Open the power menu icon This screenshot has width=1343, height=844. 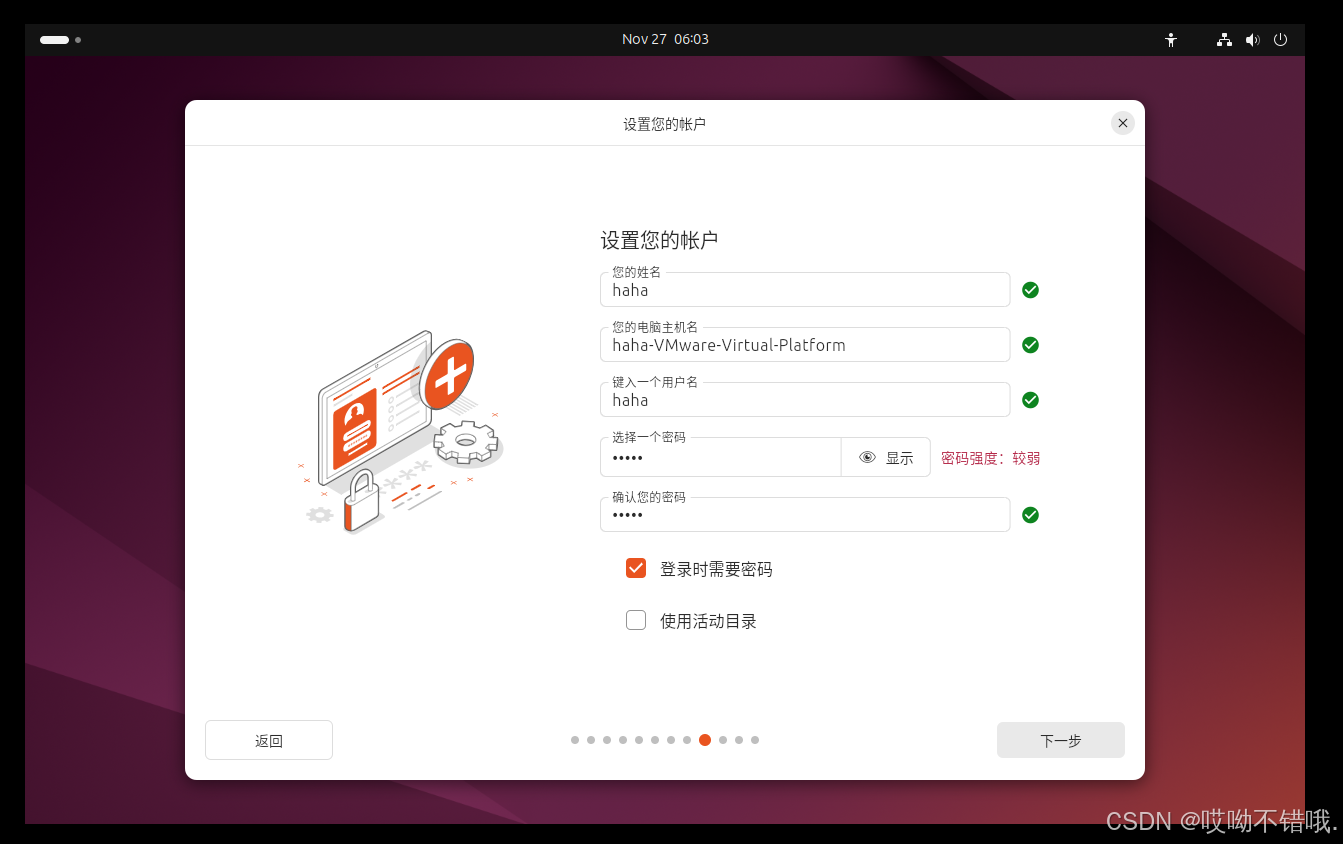click(1281, 40)
